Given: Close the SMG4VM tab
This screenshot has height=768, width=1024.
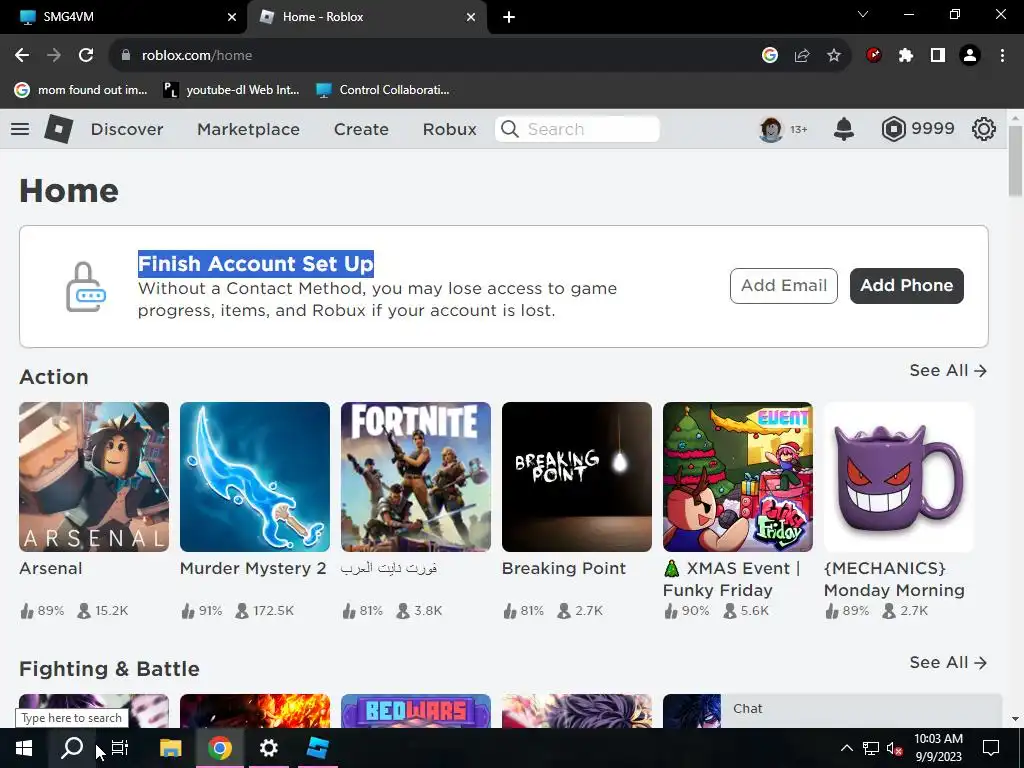Looking at the screenshot, I should (x=231, y=18).
